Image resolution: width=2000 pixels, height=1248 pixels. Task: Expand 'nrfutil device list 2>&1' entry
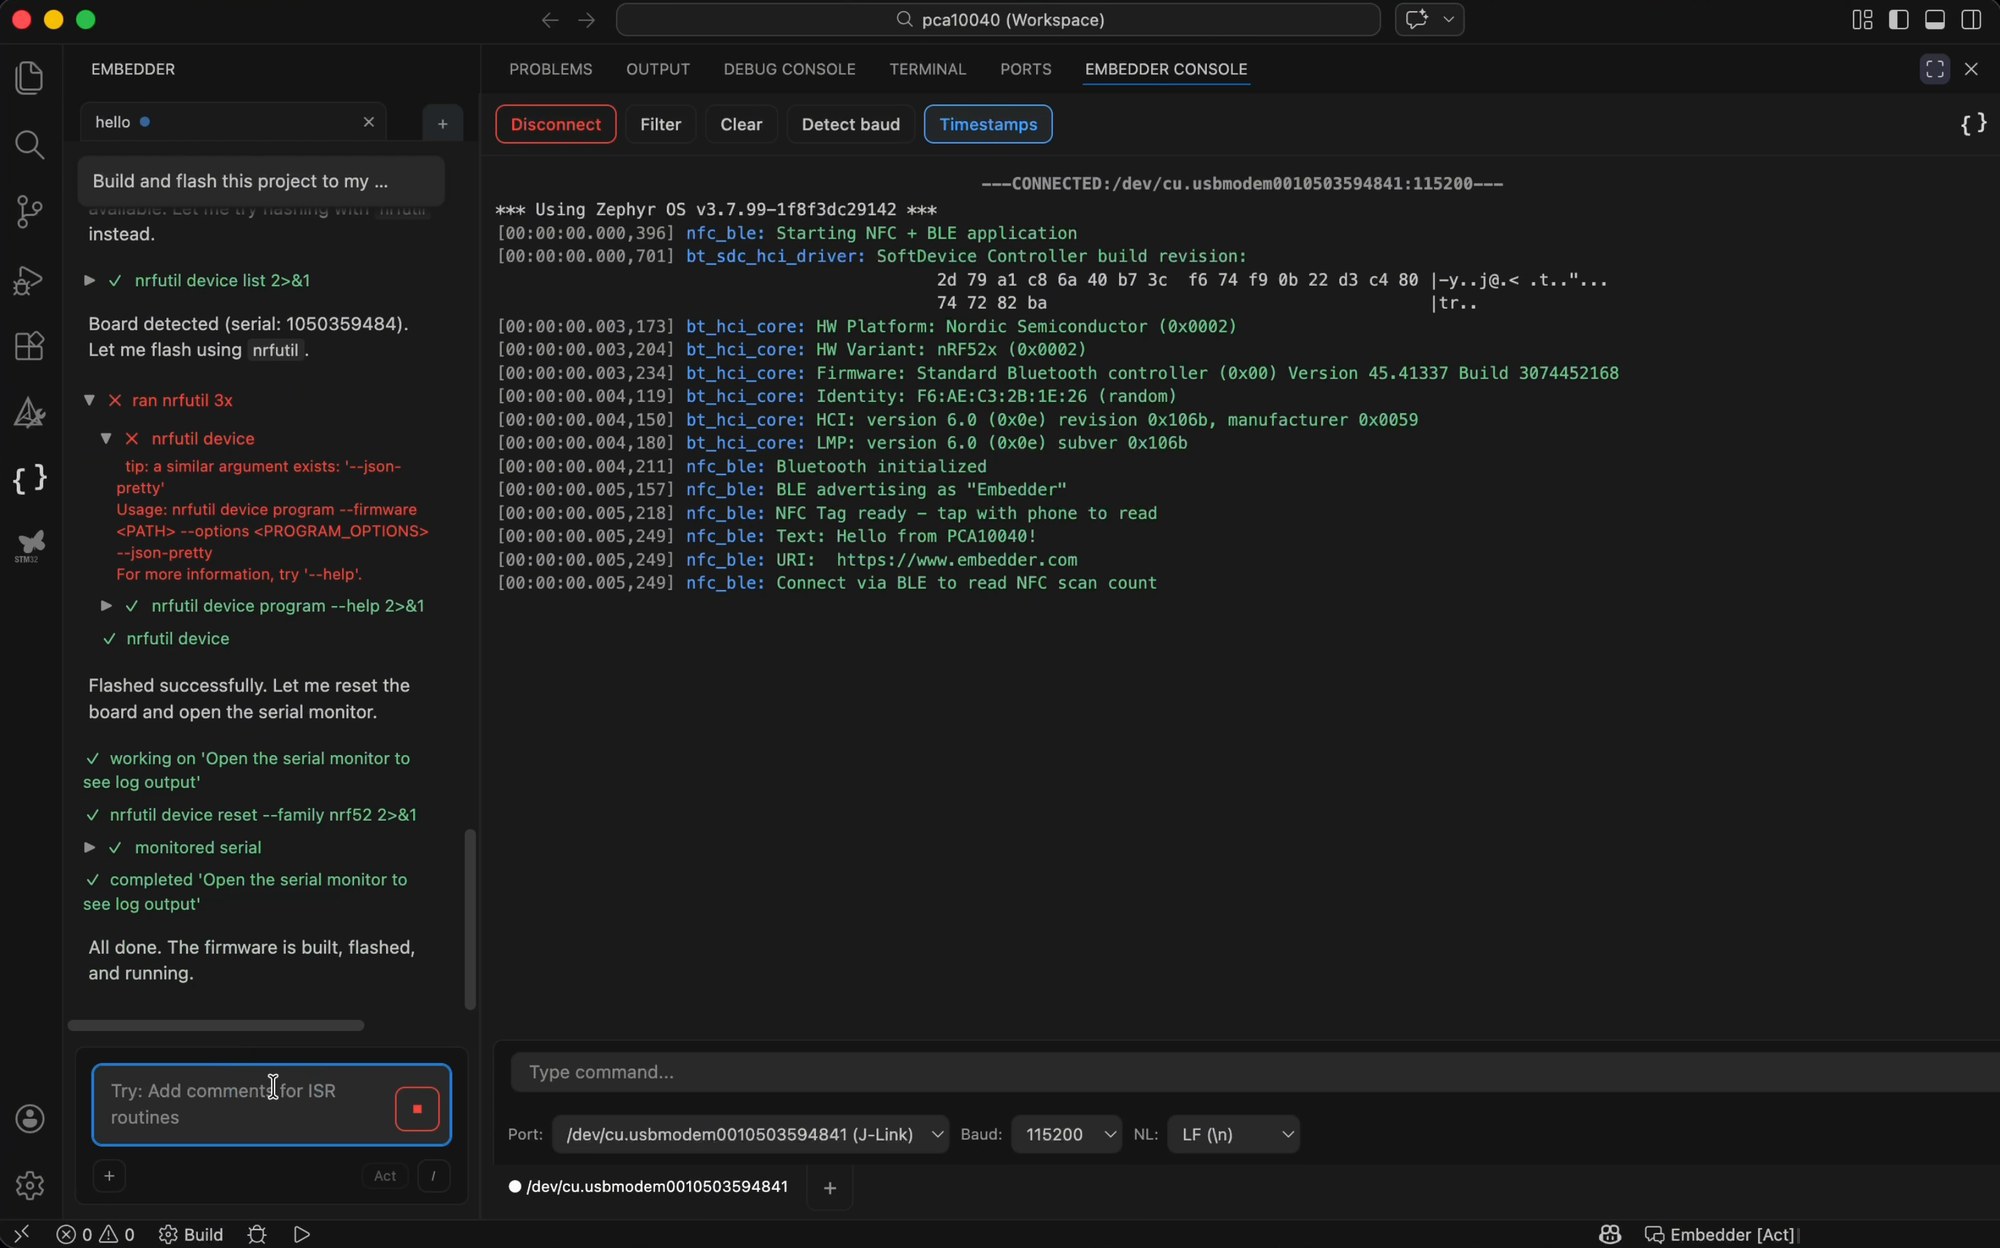point(90,280)
